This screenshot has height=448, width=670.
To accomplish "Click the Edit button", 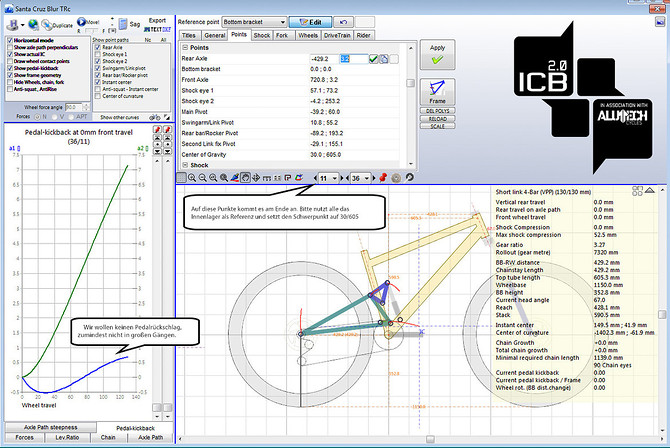I will coord(311,22).
